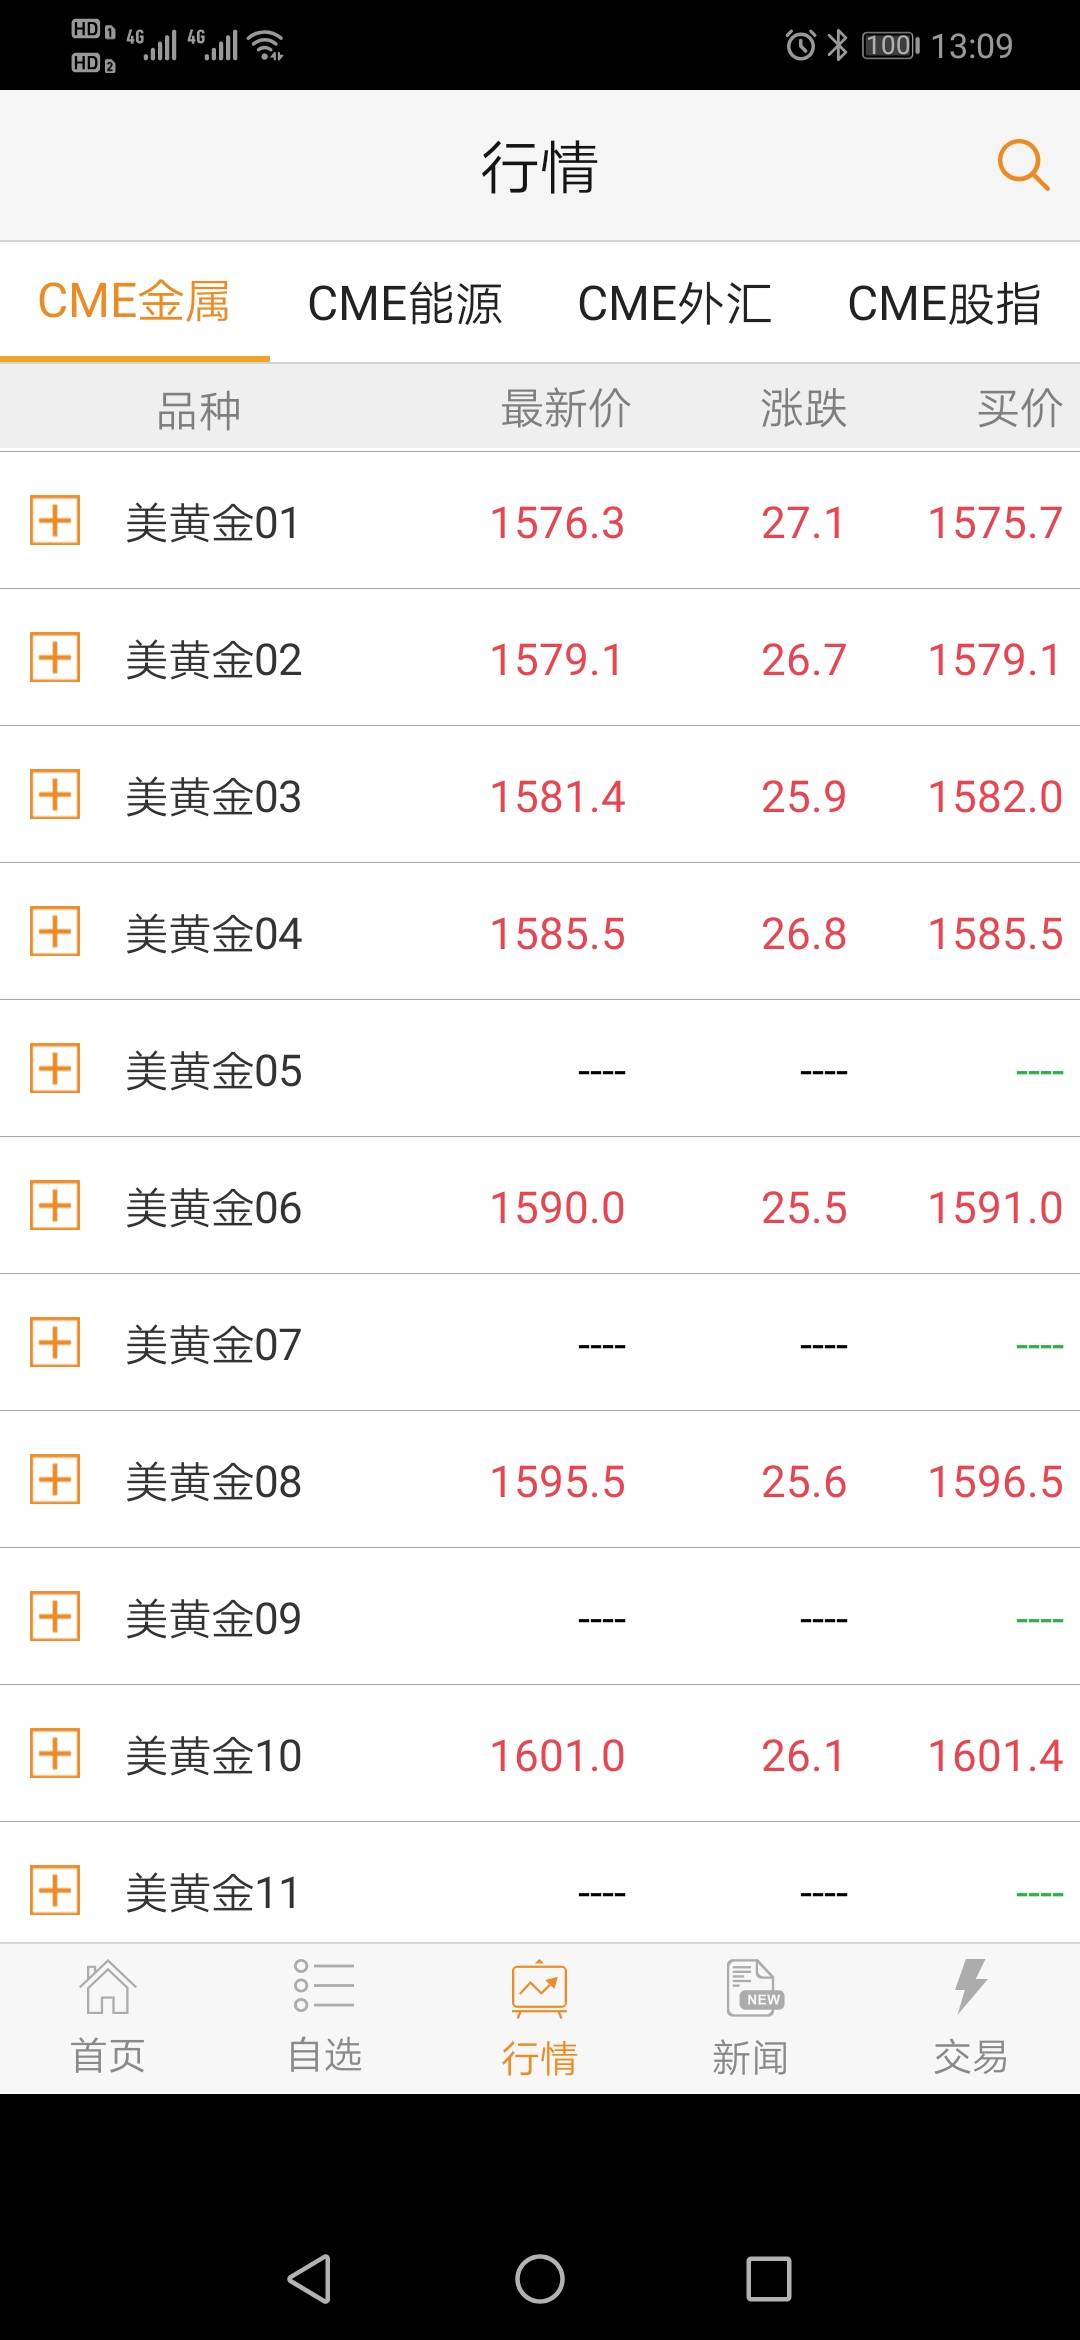Open the 美黄金10 contract row

pyautogui.click(x=540, y=1755)
